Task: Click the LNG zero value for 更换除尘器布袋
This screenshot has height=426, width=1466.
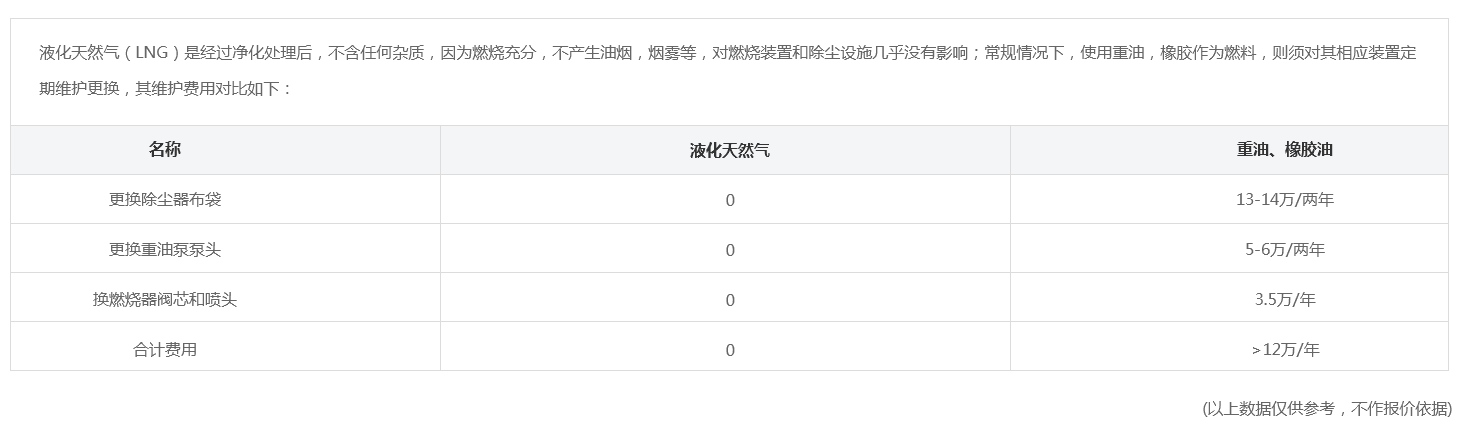Action: 730,200
